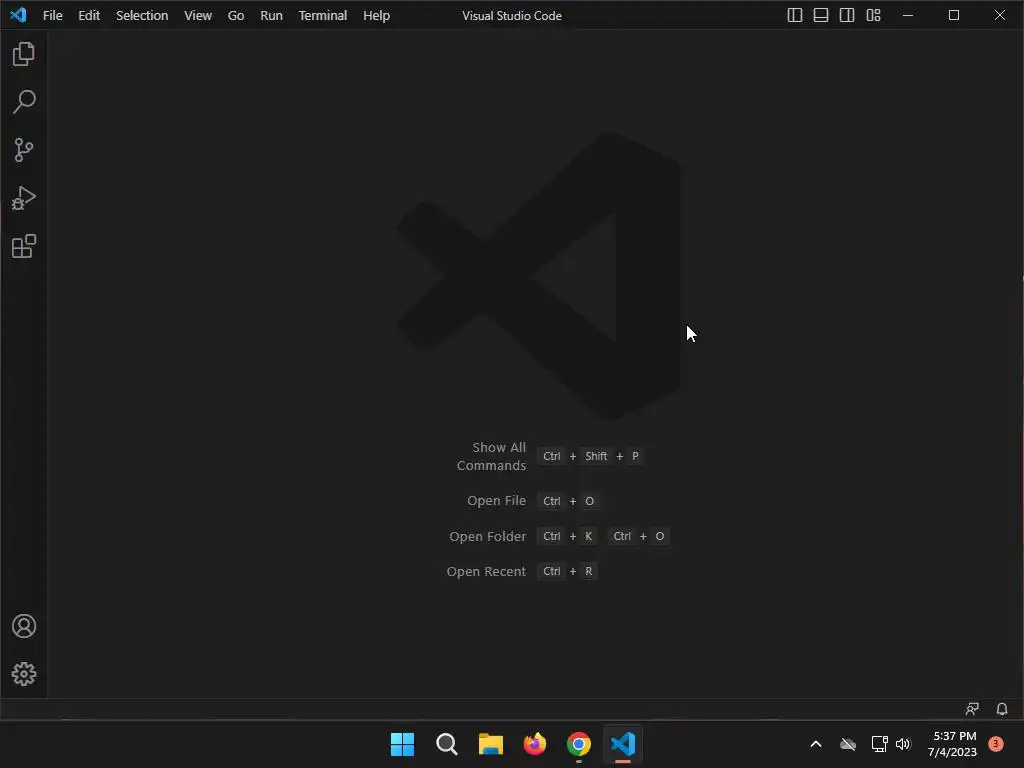The image size is (1024, 768).
Task: Toggle Panel layout icon
Action: pos(821,15)
